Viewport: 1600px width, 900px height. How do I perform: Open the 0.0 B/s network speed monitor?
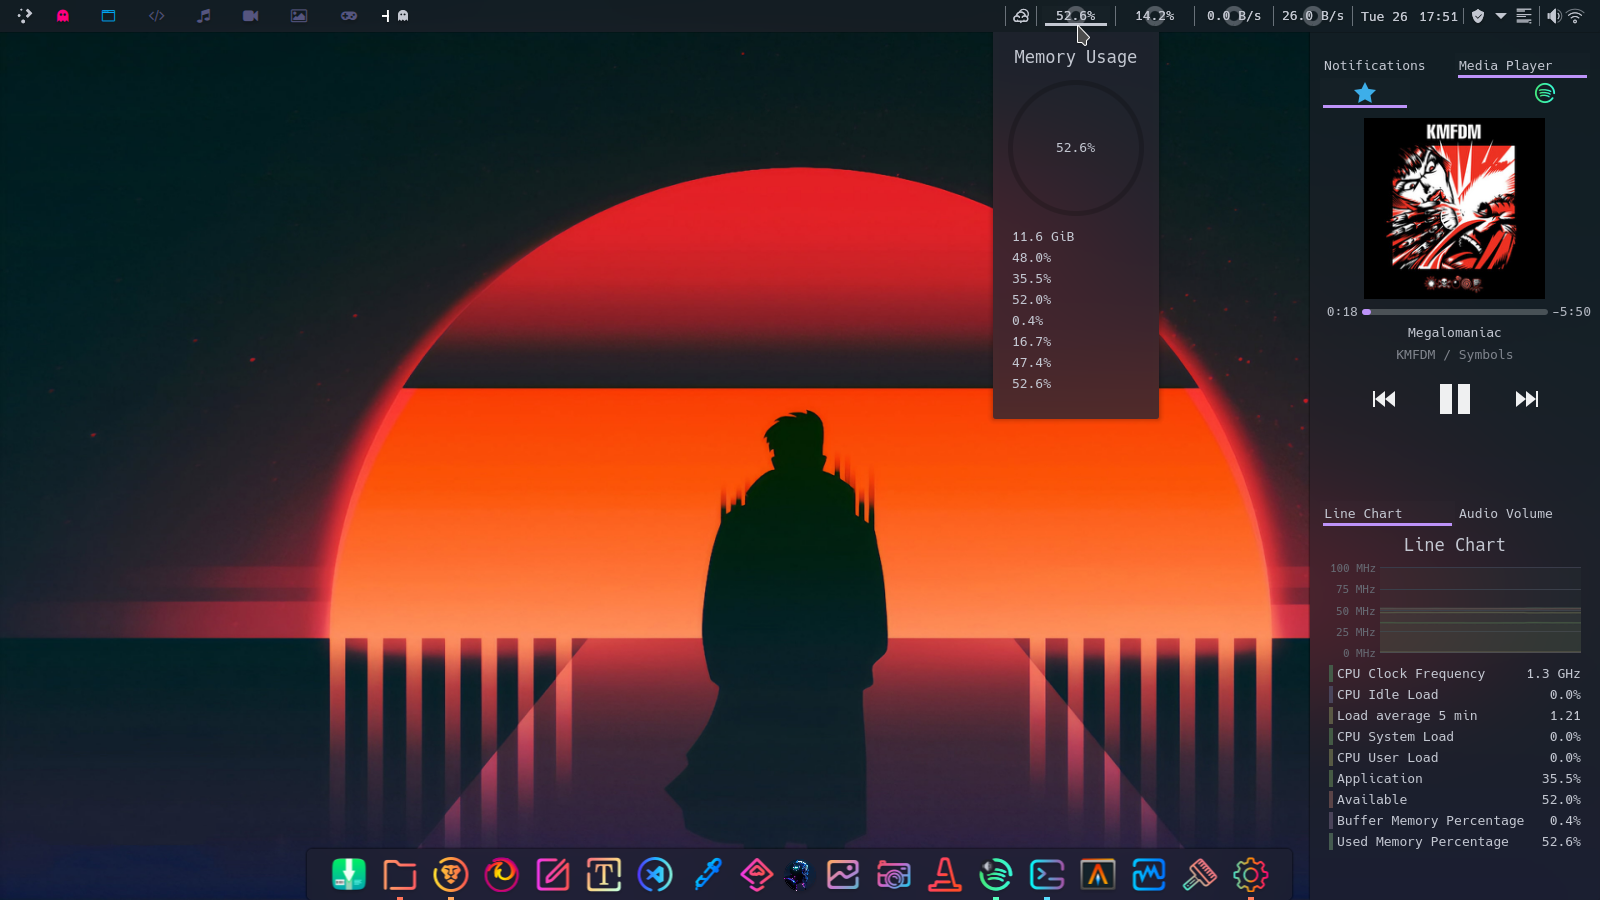1234,16
